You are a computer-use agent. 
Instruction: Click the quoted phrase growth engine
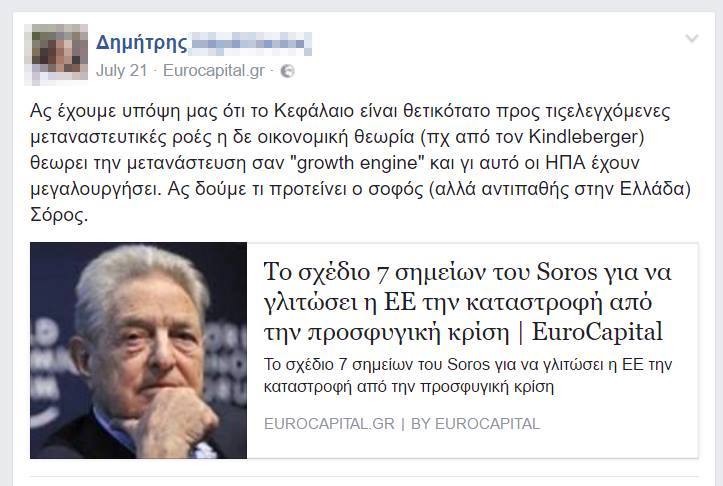click(357, 163)
